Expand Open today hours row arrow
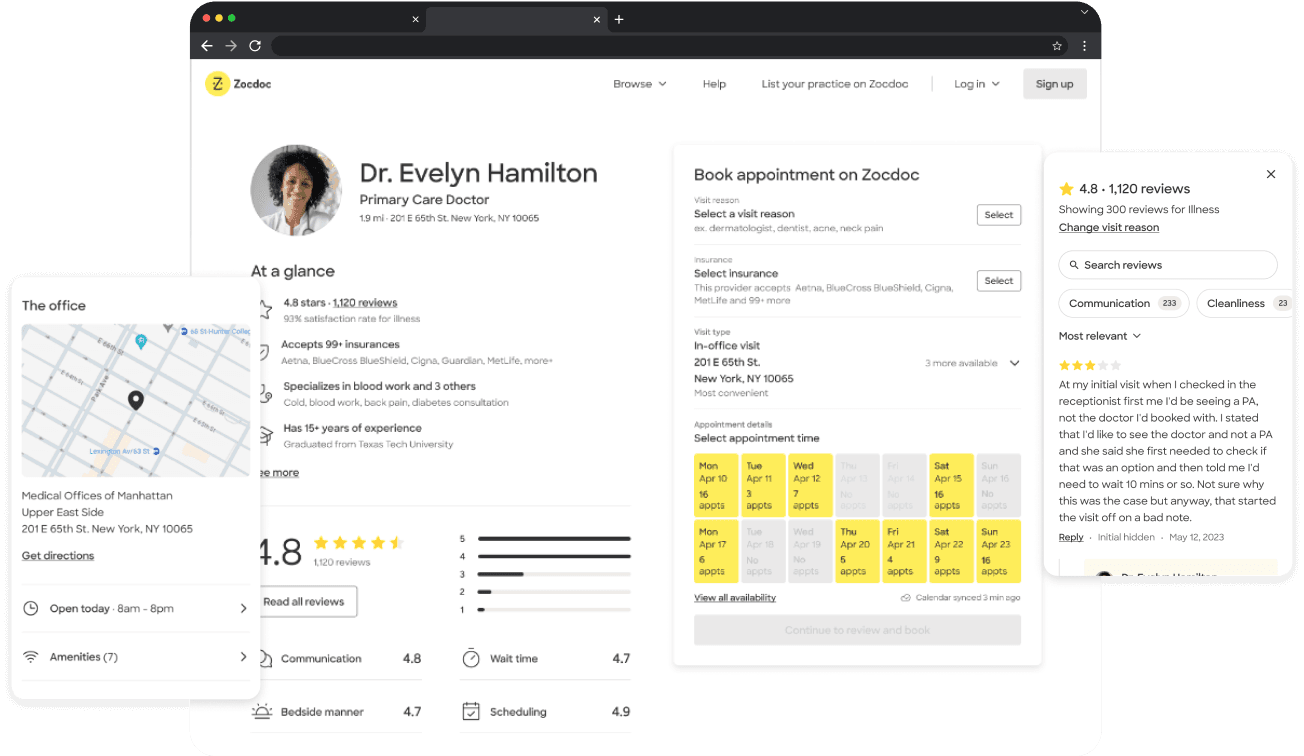 (243, 608)
